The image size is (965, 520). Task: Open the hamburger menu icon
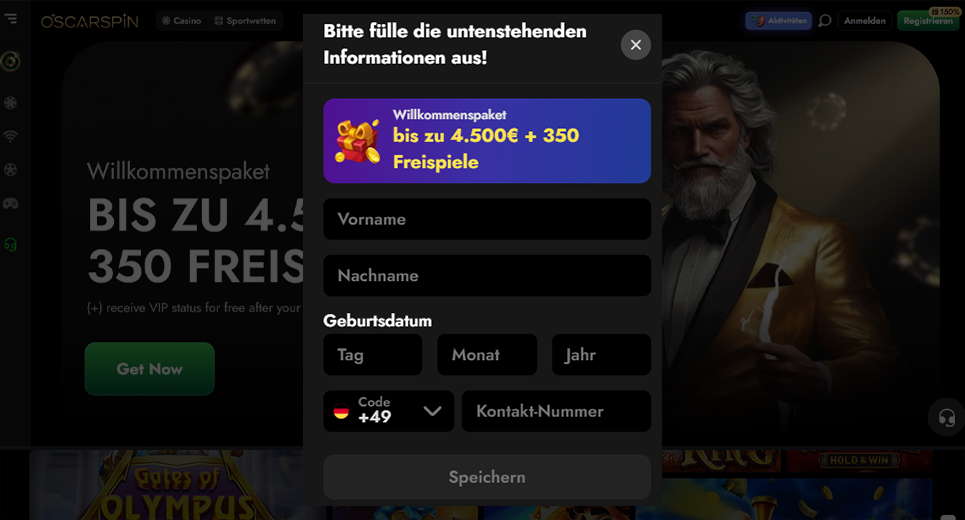point(10,19)
